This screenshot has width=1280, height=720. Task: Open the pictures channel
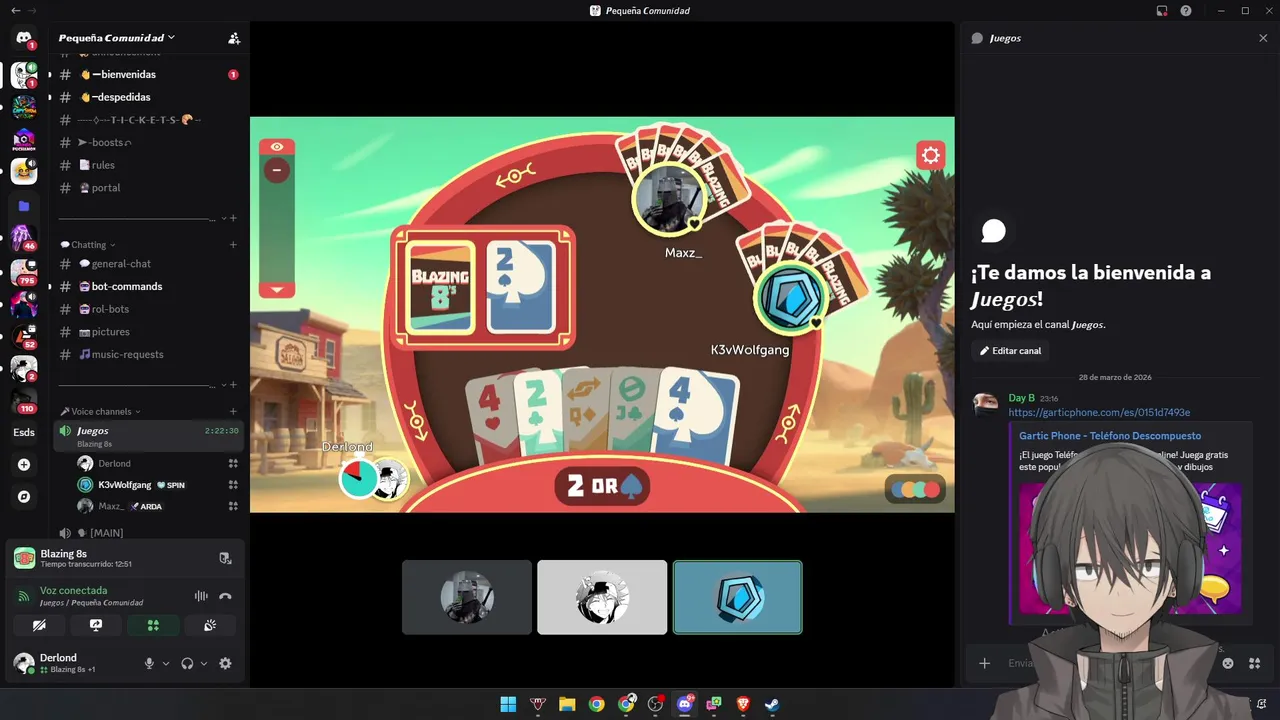(147, 331)
